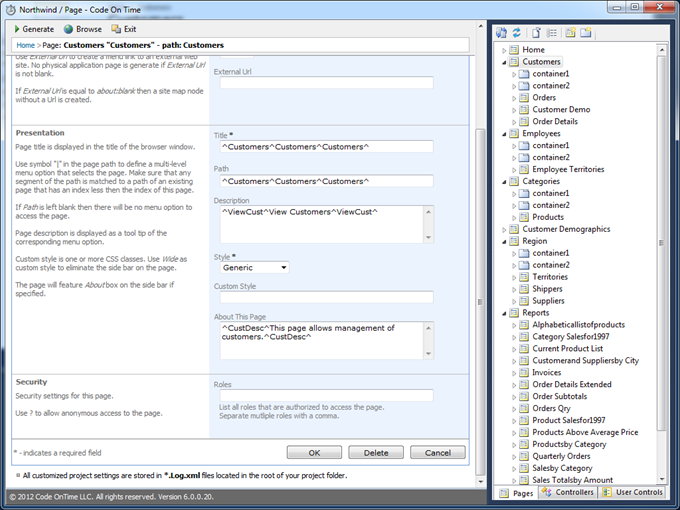Click in the Description textarea

[322, 224]
